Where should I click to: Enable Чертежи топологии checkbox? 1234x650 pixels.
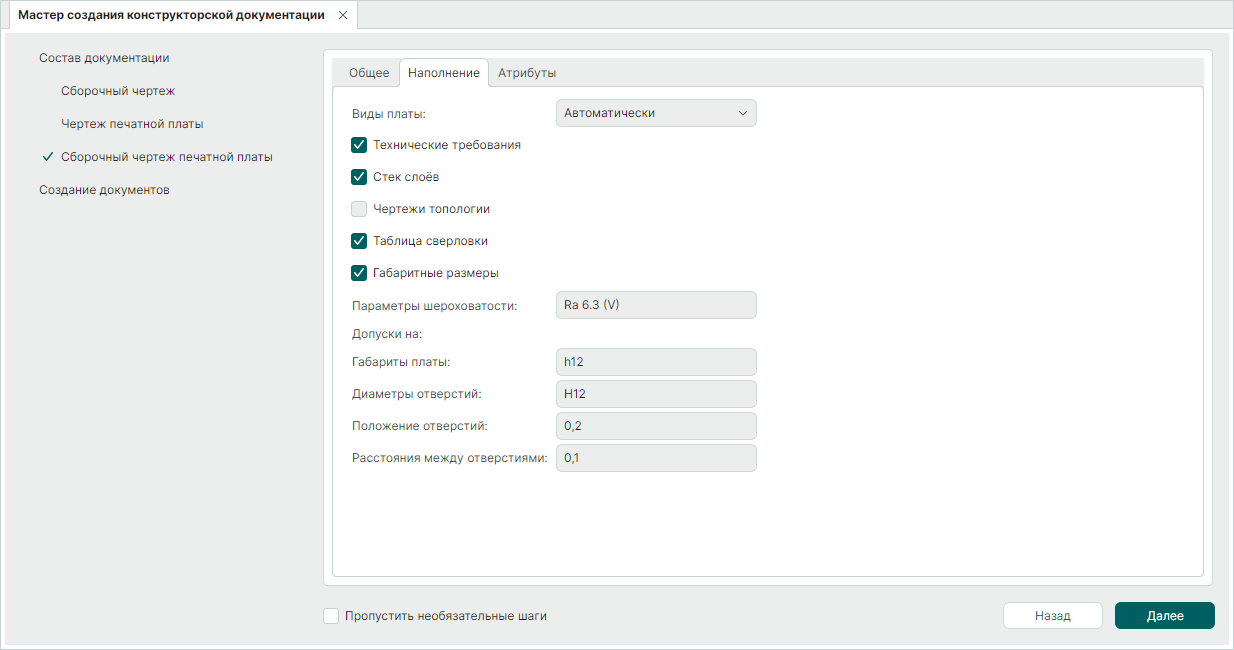(x=359, y=209)
